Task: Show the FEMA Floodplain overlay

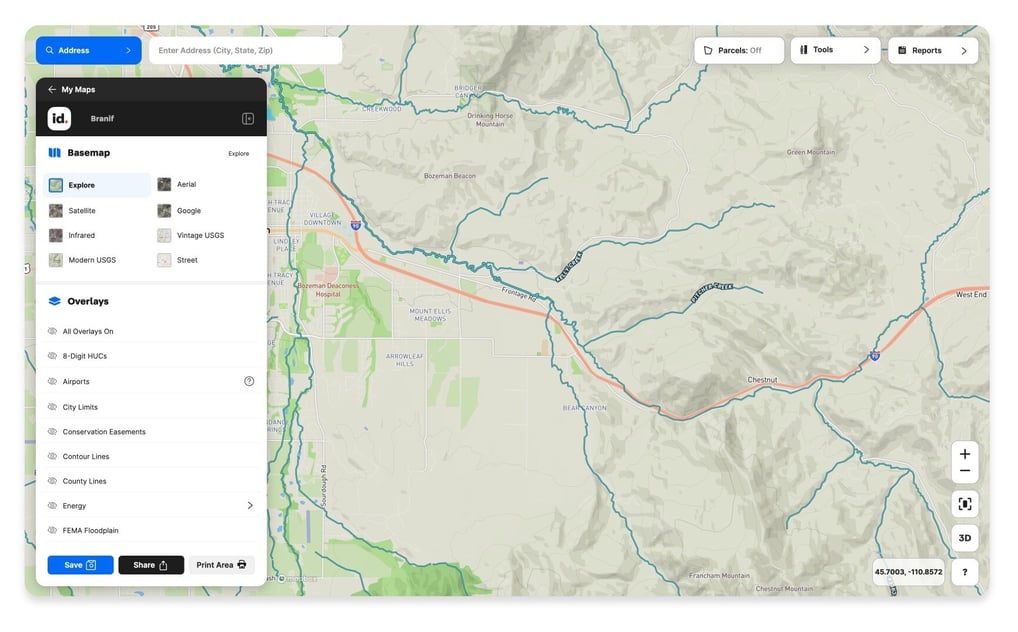Action: point(53,531)
